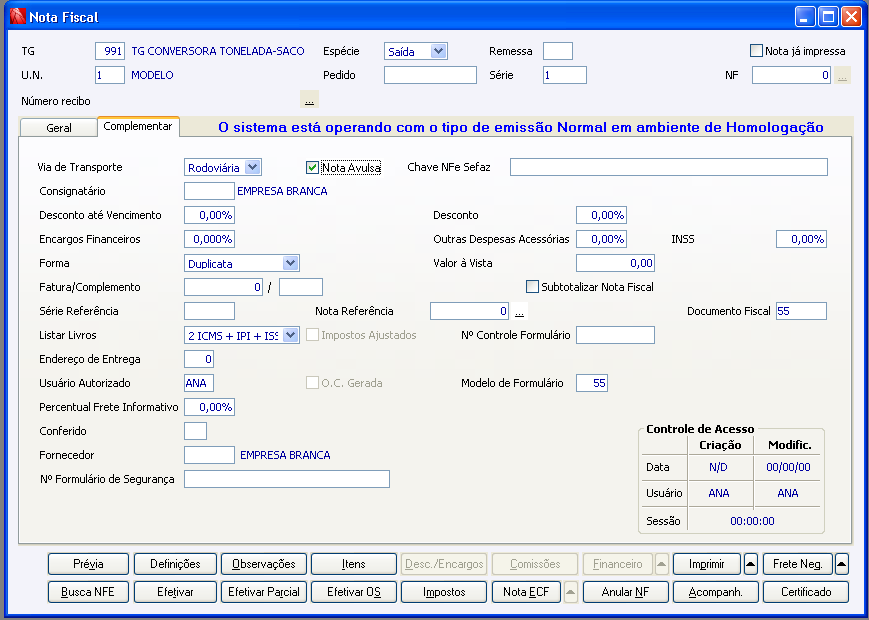The height and width of the screenshot is (620, 869).
Task: Open the Certificado button
Action: click(806, 592)
